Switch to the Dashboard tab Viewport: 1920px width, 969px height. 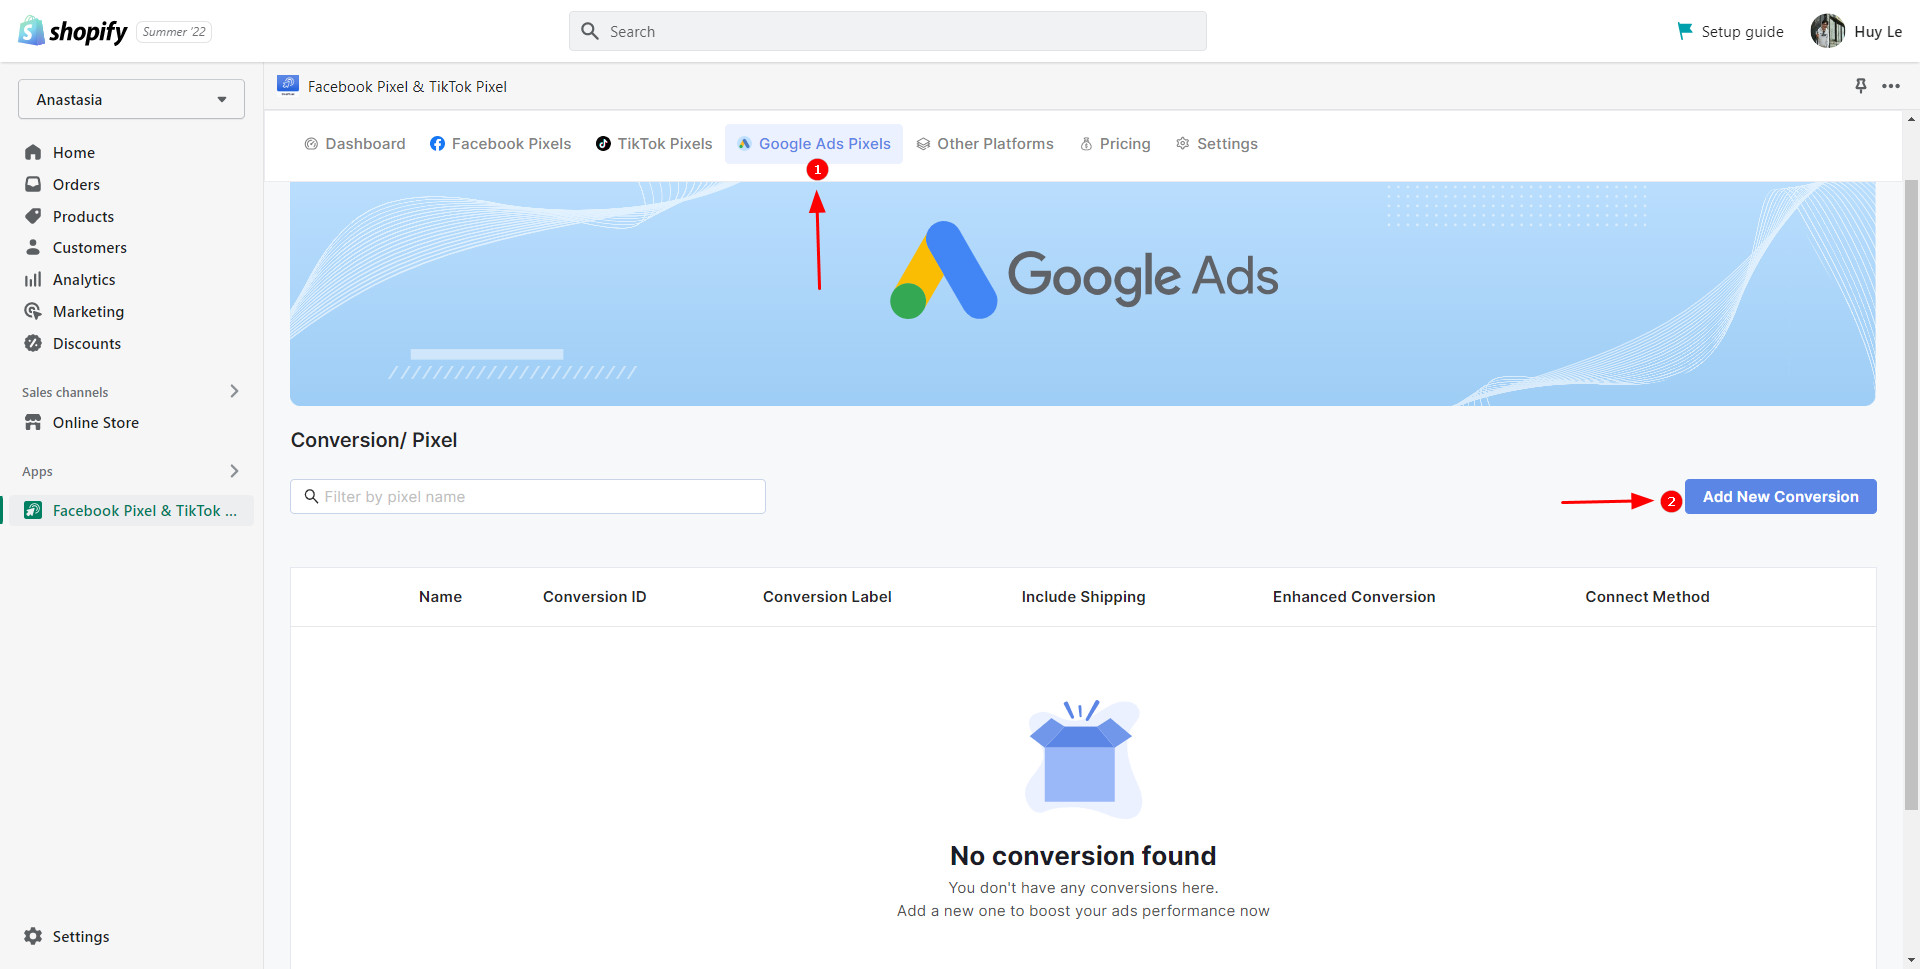click(355, 144)
